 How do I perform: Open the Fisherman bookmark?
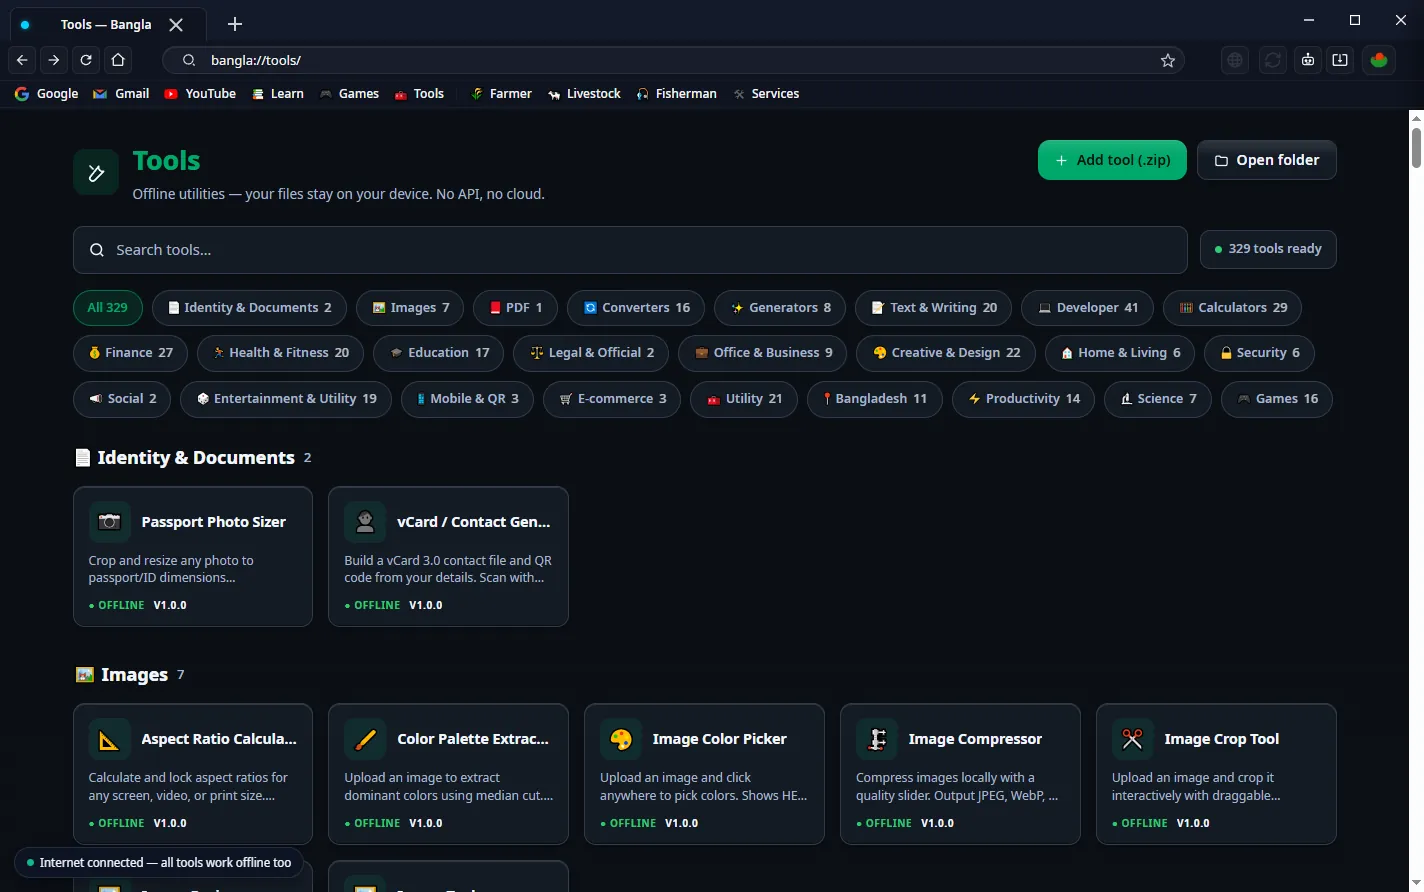click(676, 94)
